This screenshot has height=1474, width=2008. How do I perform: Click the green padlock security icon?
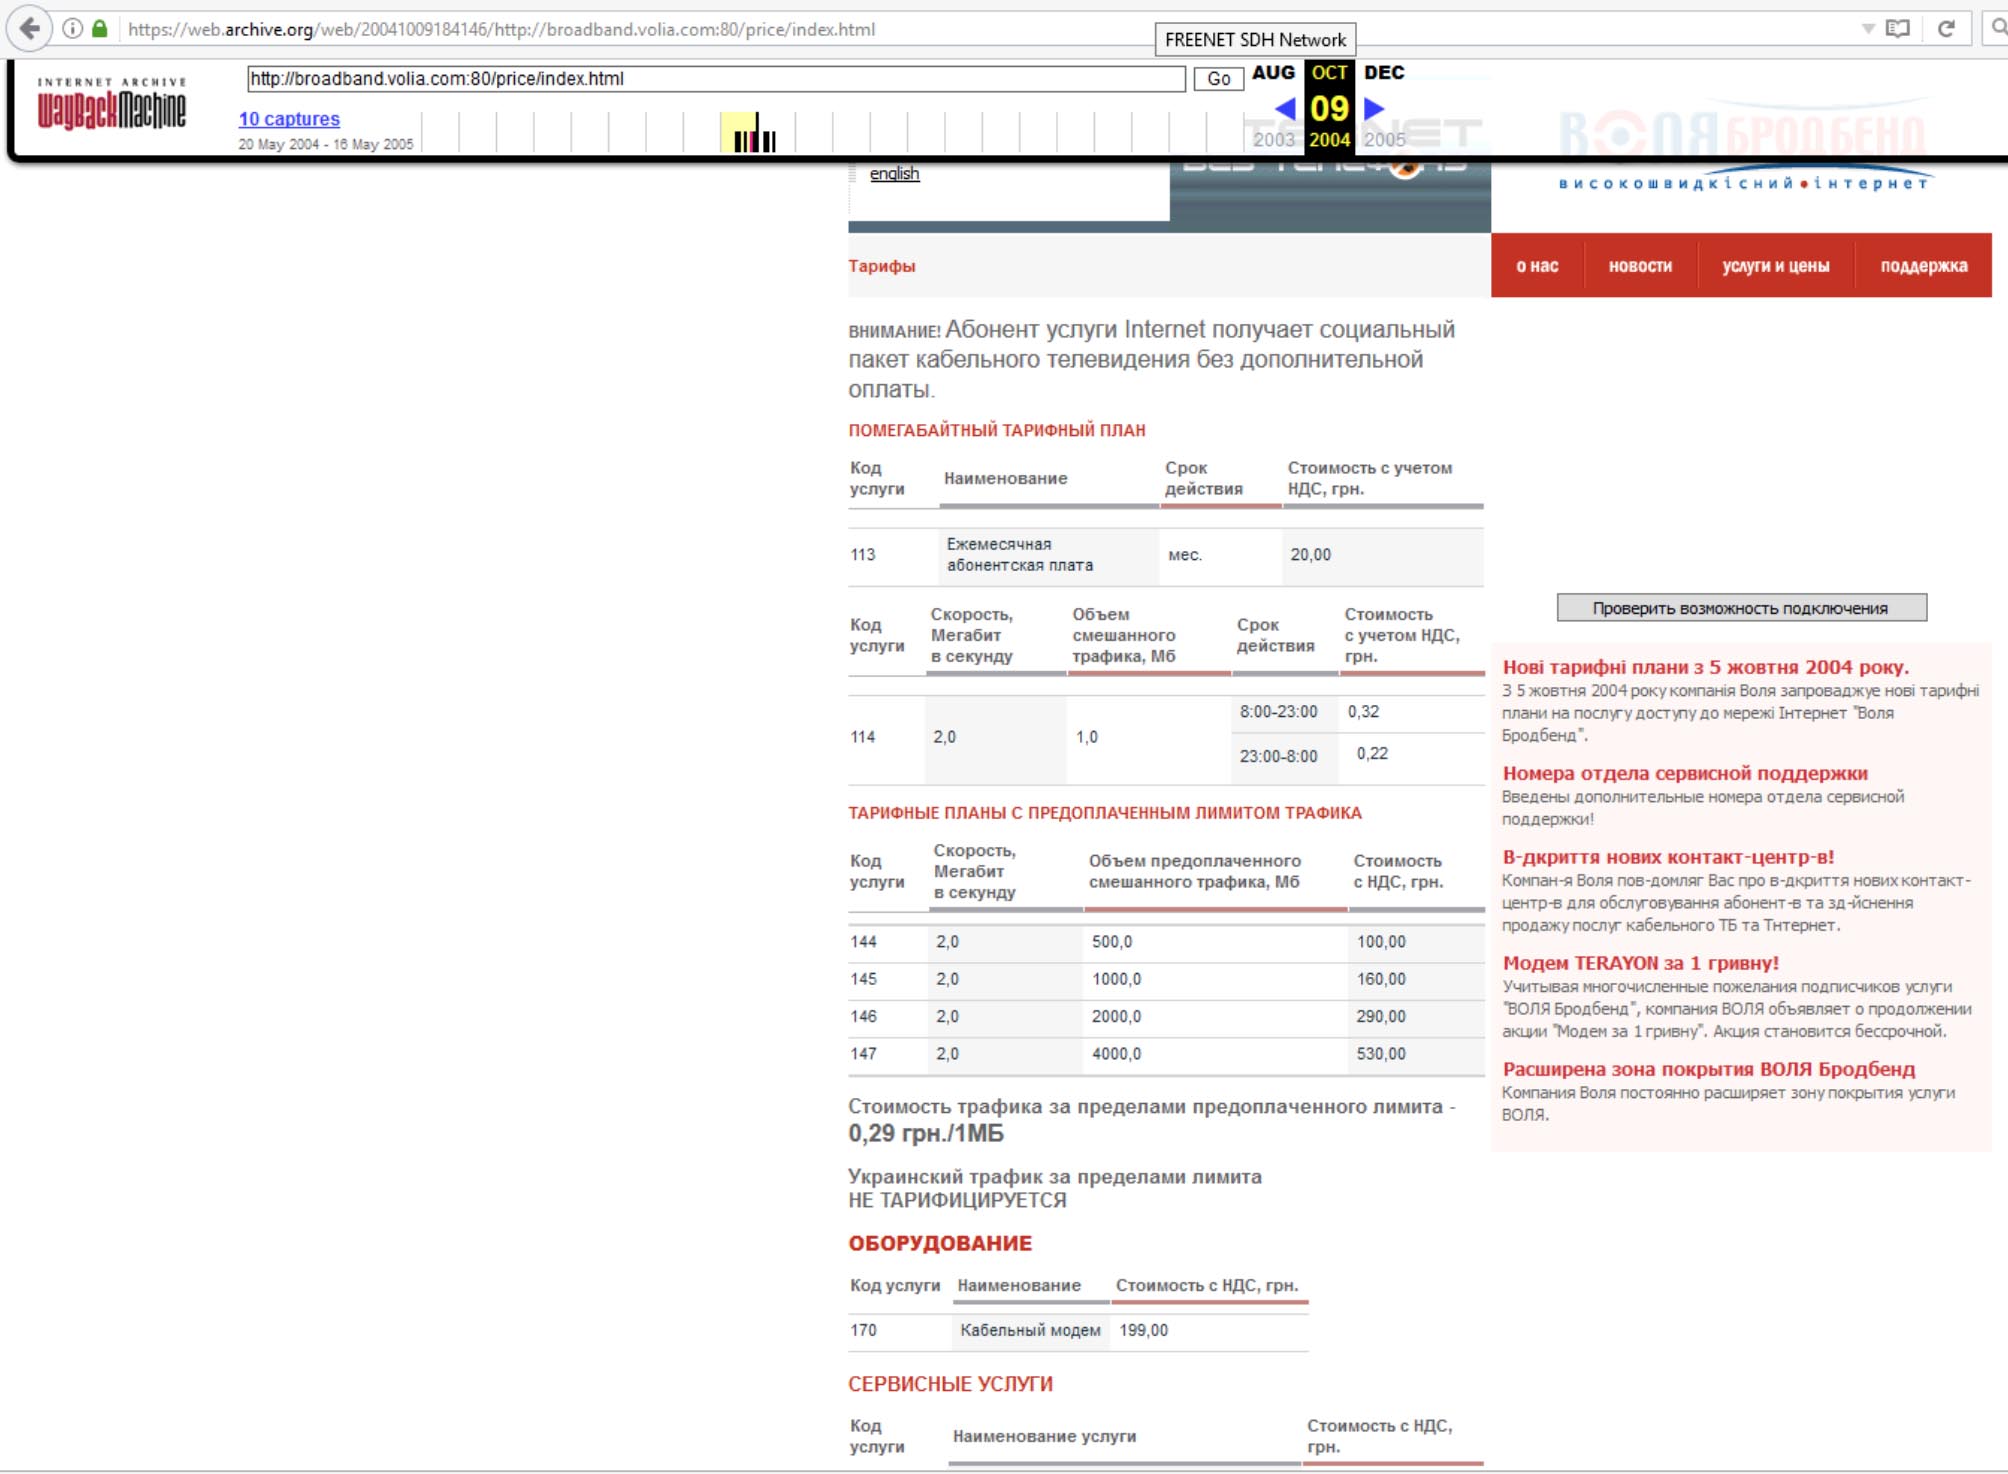99,29
